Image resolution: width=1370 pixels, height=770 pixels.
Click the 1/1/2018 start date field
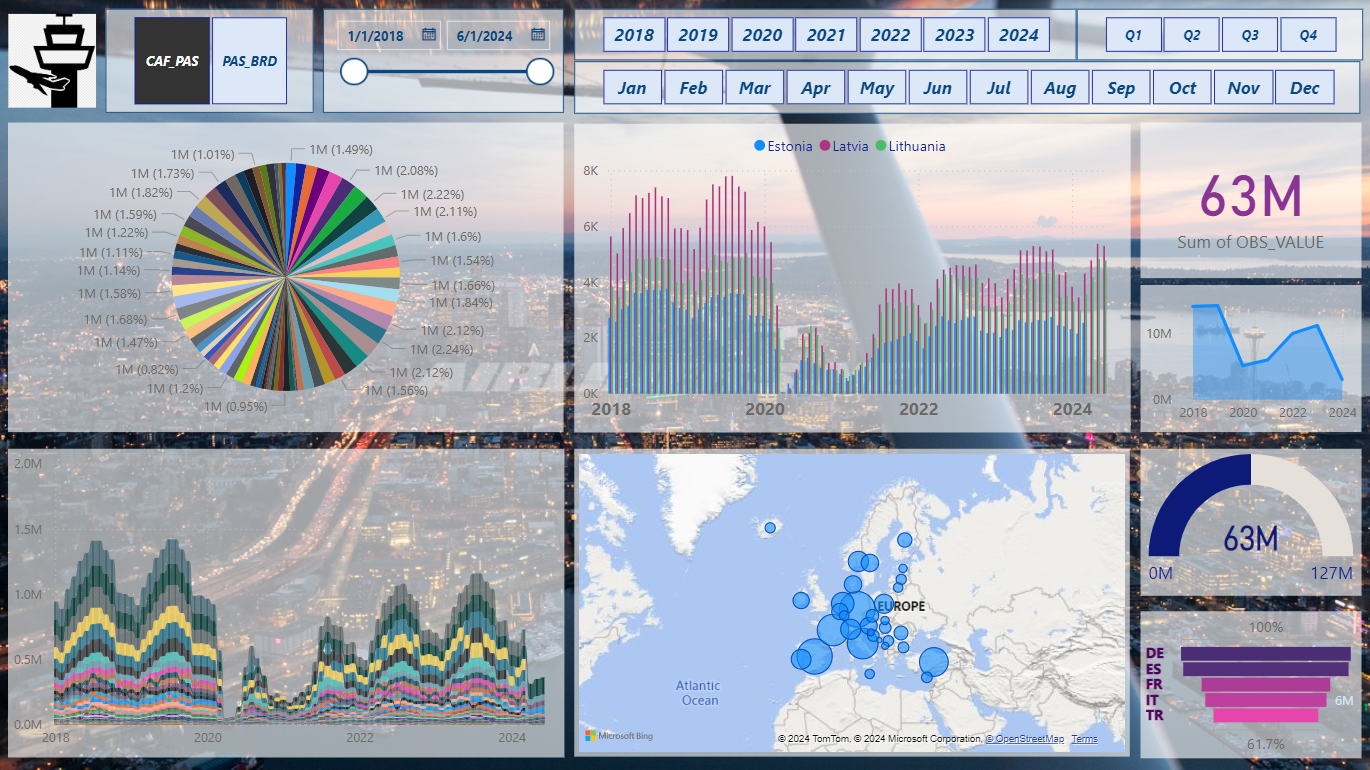(x=377, y=36)
